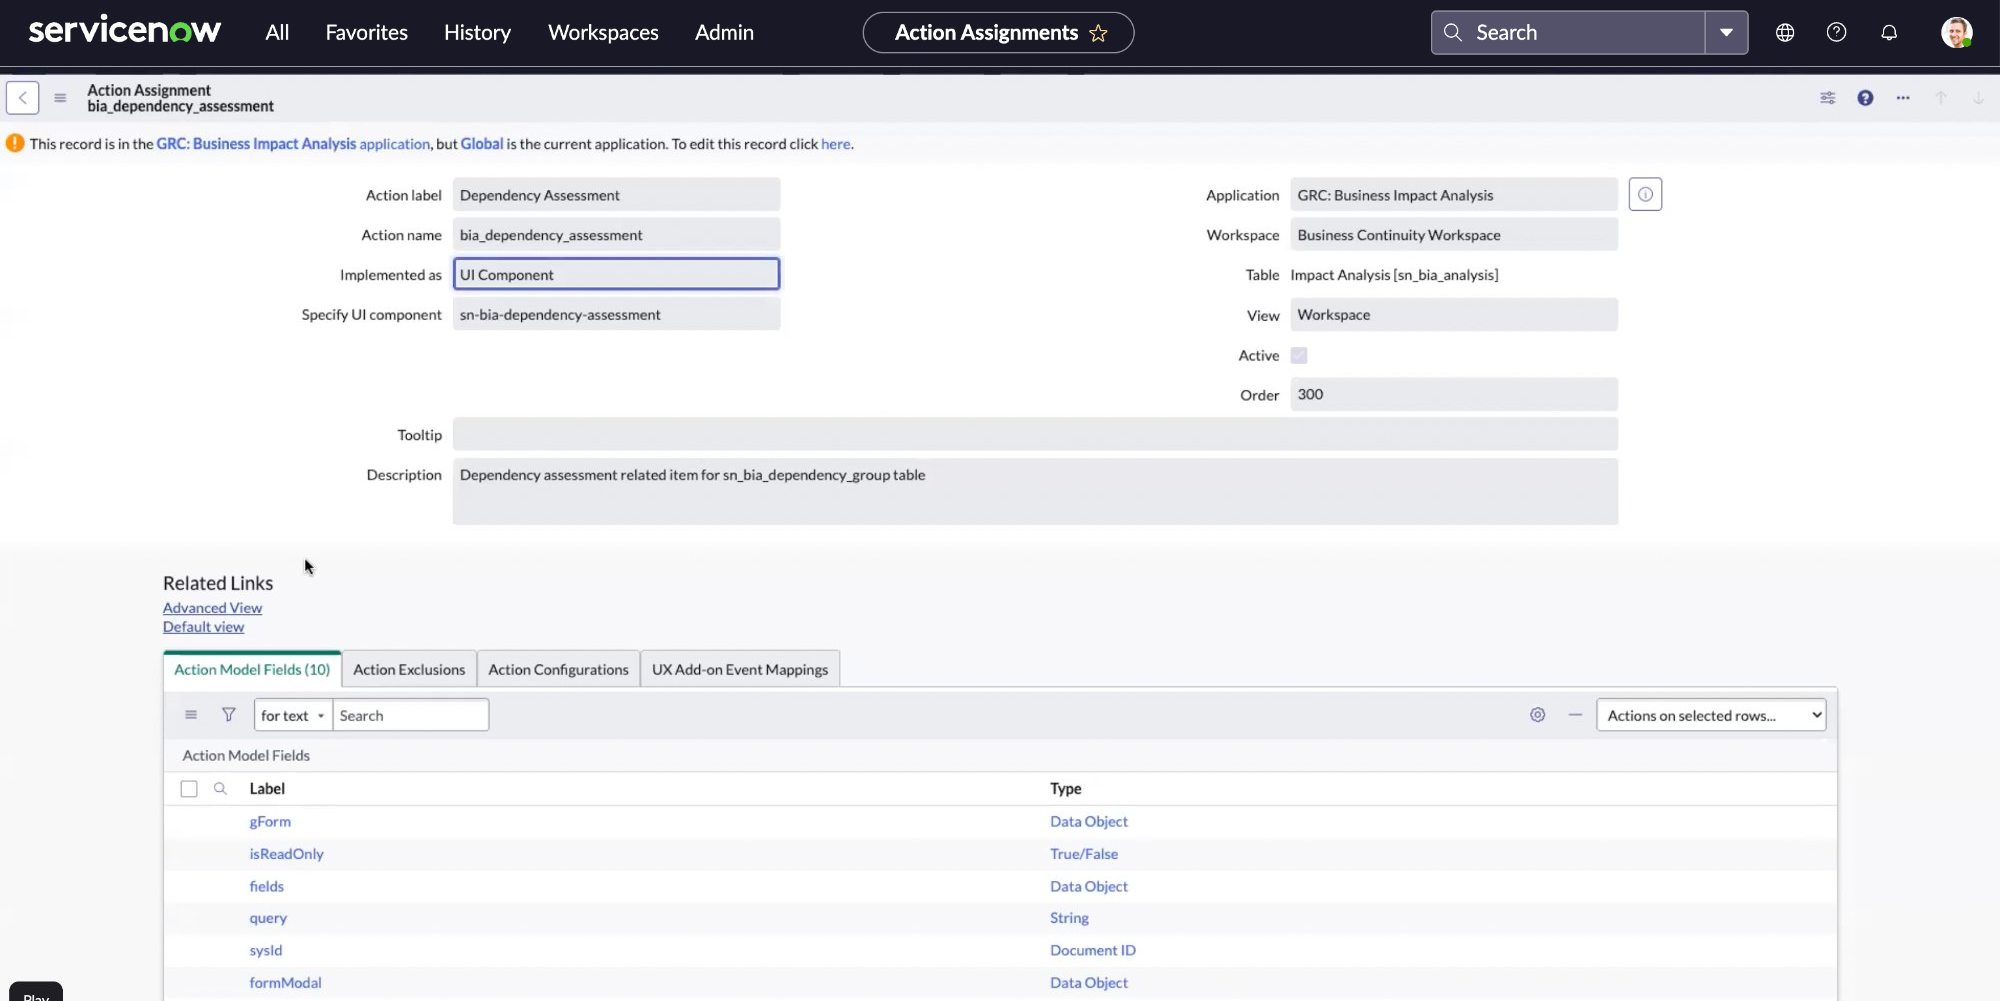Open the global Search dropdown arrow

click(1726, 32)
